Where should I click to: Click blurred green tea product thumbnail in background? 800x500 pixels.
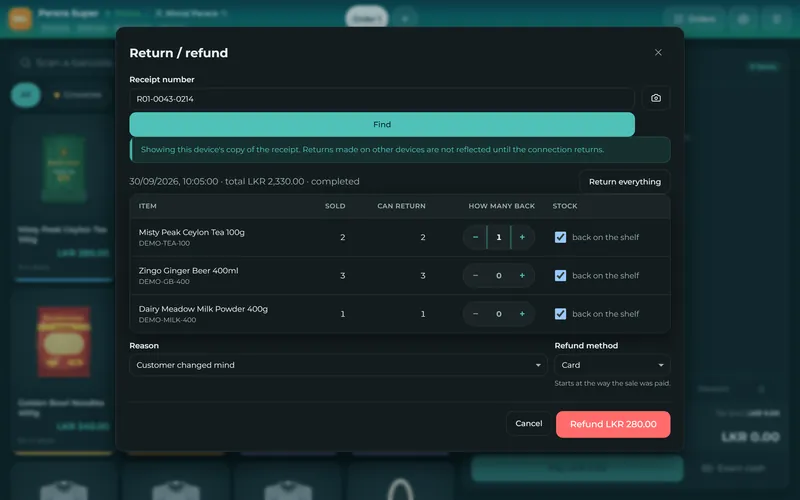coord(64,168)
